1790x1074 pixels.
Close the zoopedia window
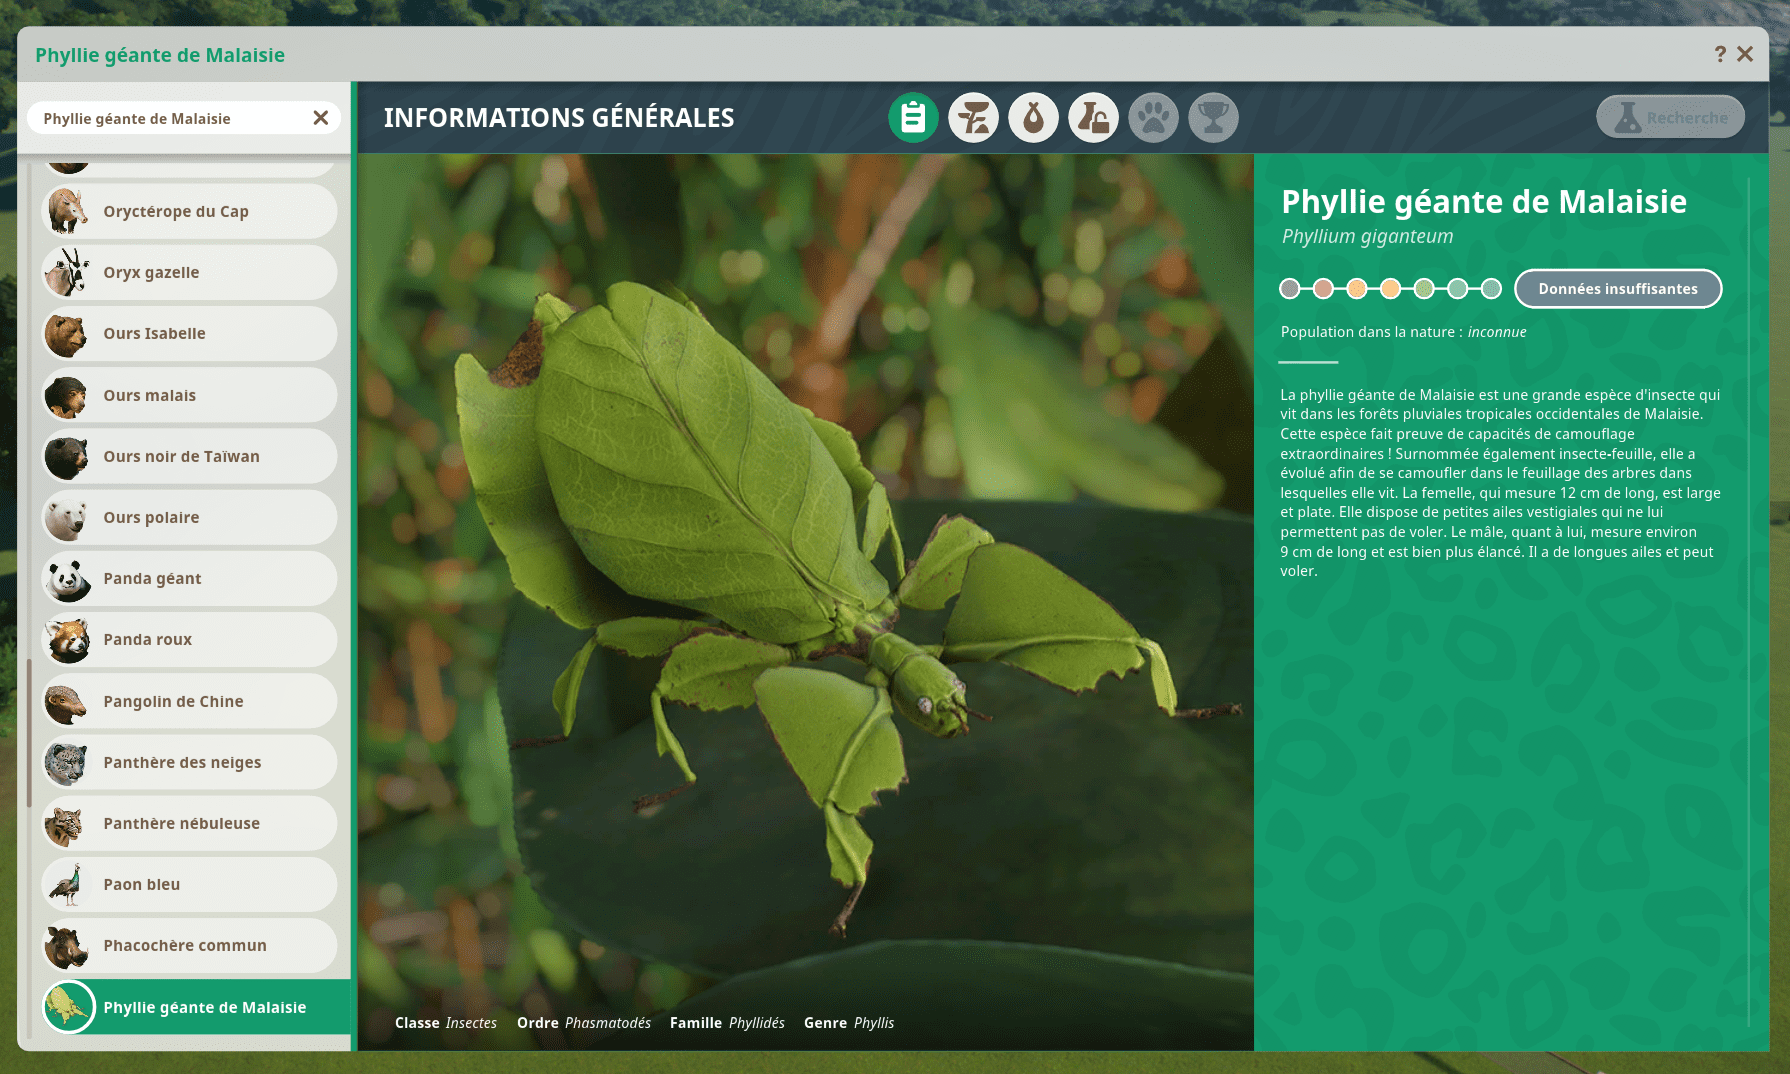pyautogui.click(x=1745, y=54)
